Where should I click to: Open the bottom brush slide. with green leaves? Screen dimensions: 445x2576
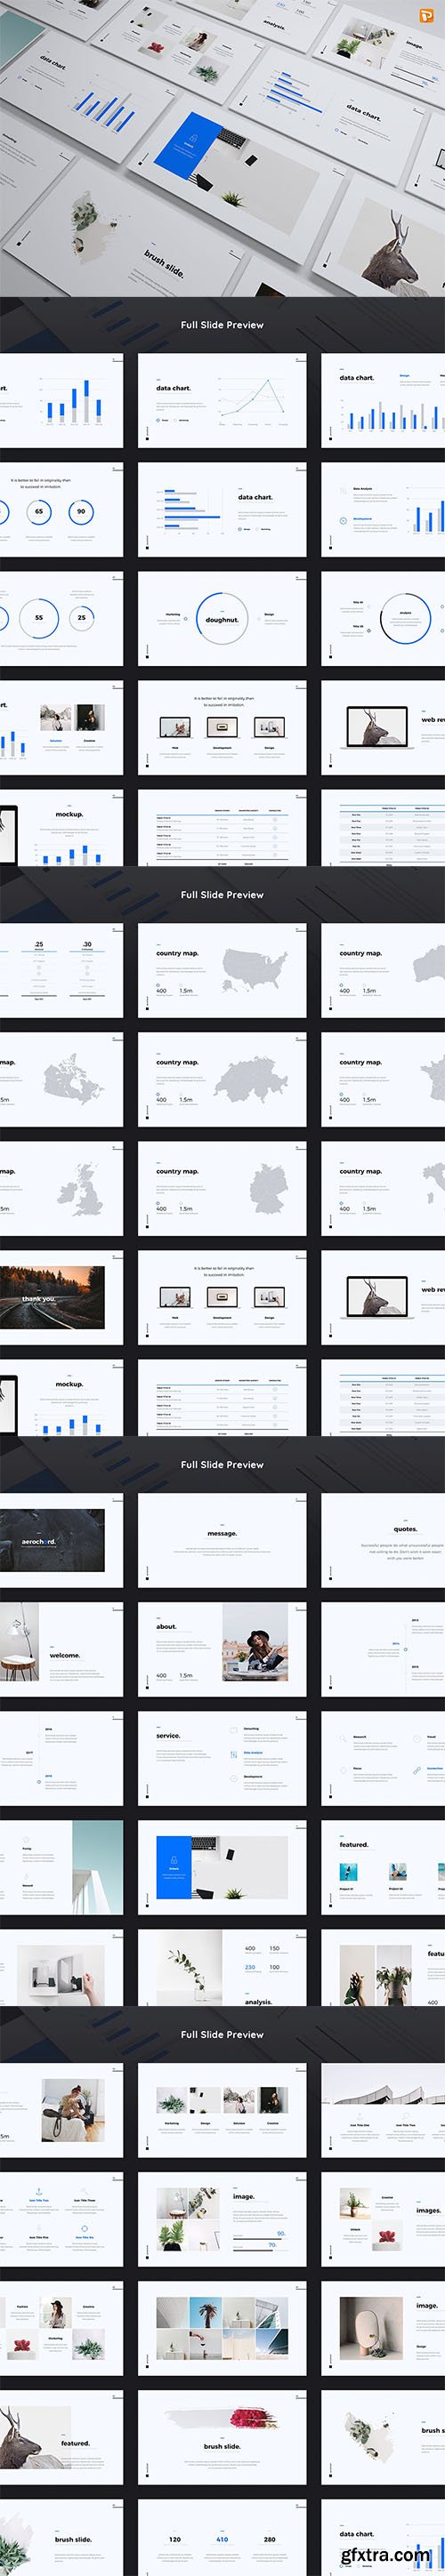62,2538
